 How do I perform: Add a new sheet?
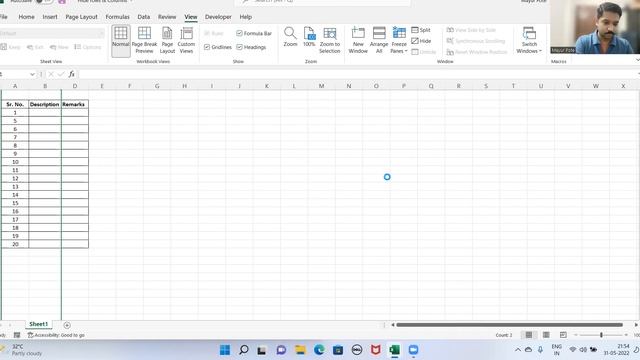pyautogui.click(x=67, y=325)
